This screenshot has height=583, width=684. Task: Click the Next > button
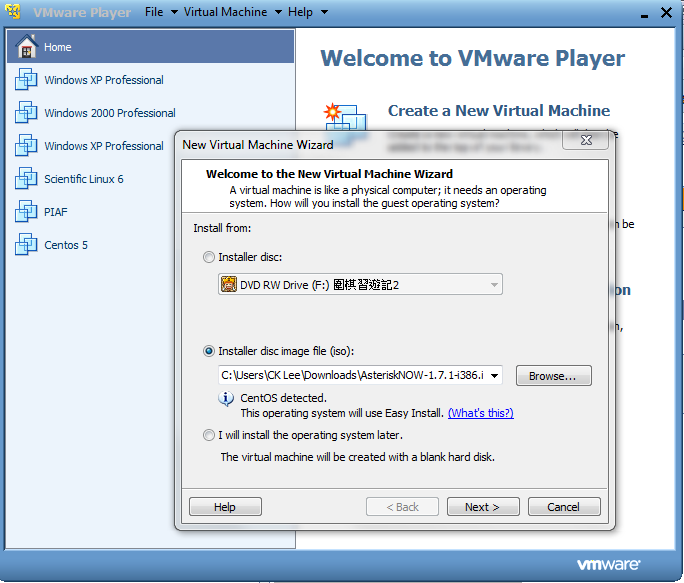483,507
